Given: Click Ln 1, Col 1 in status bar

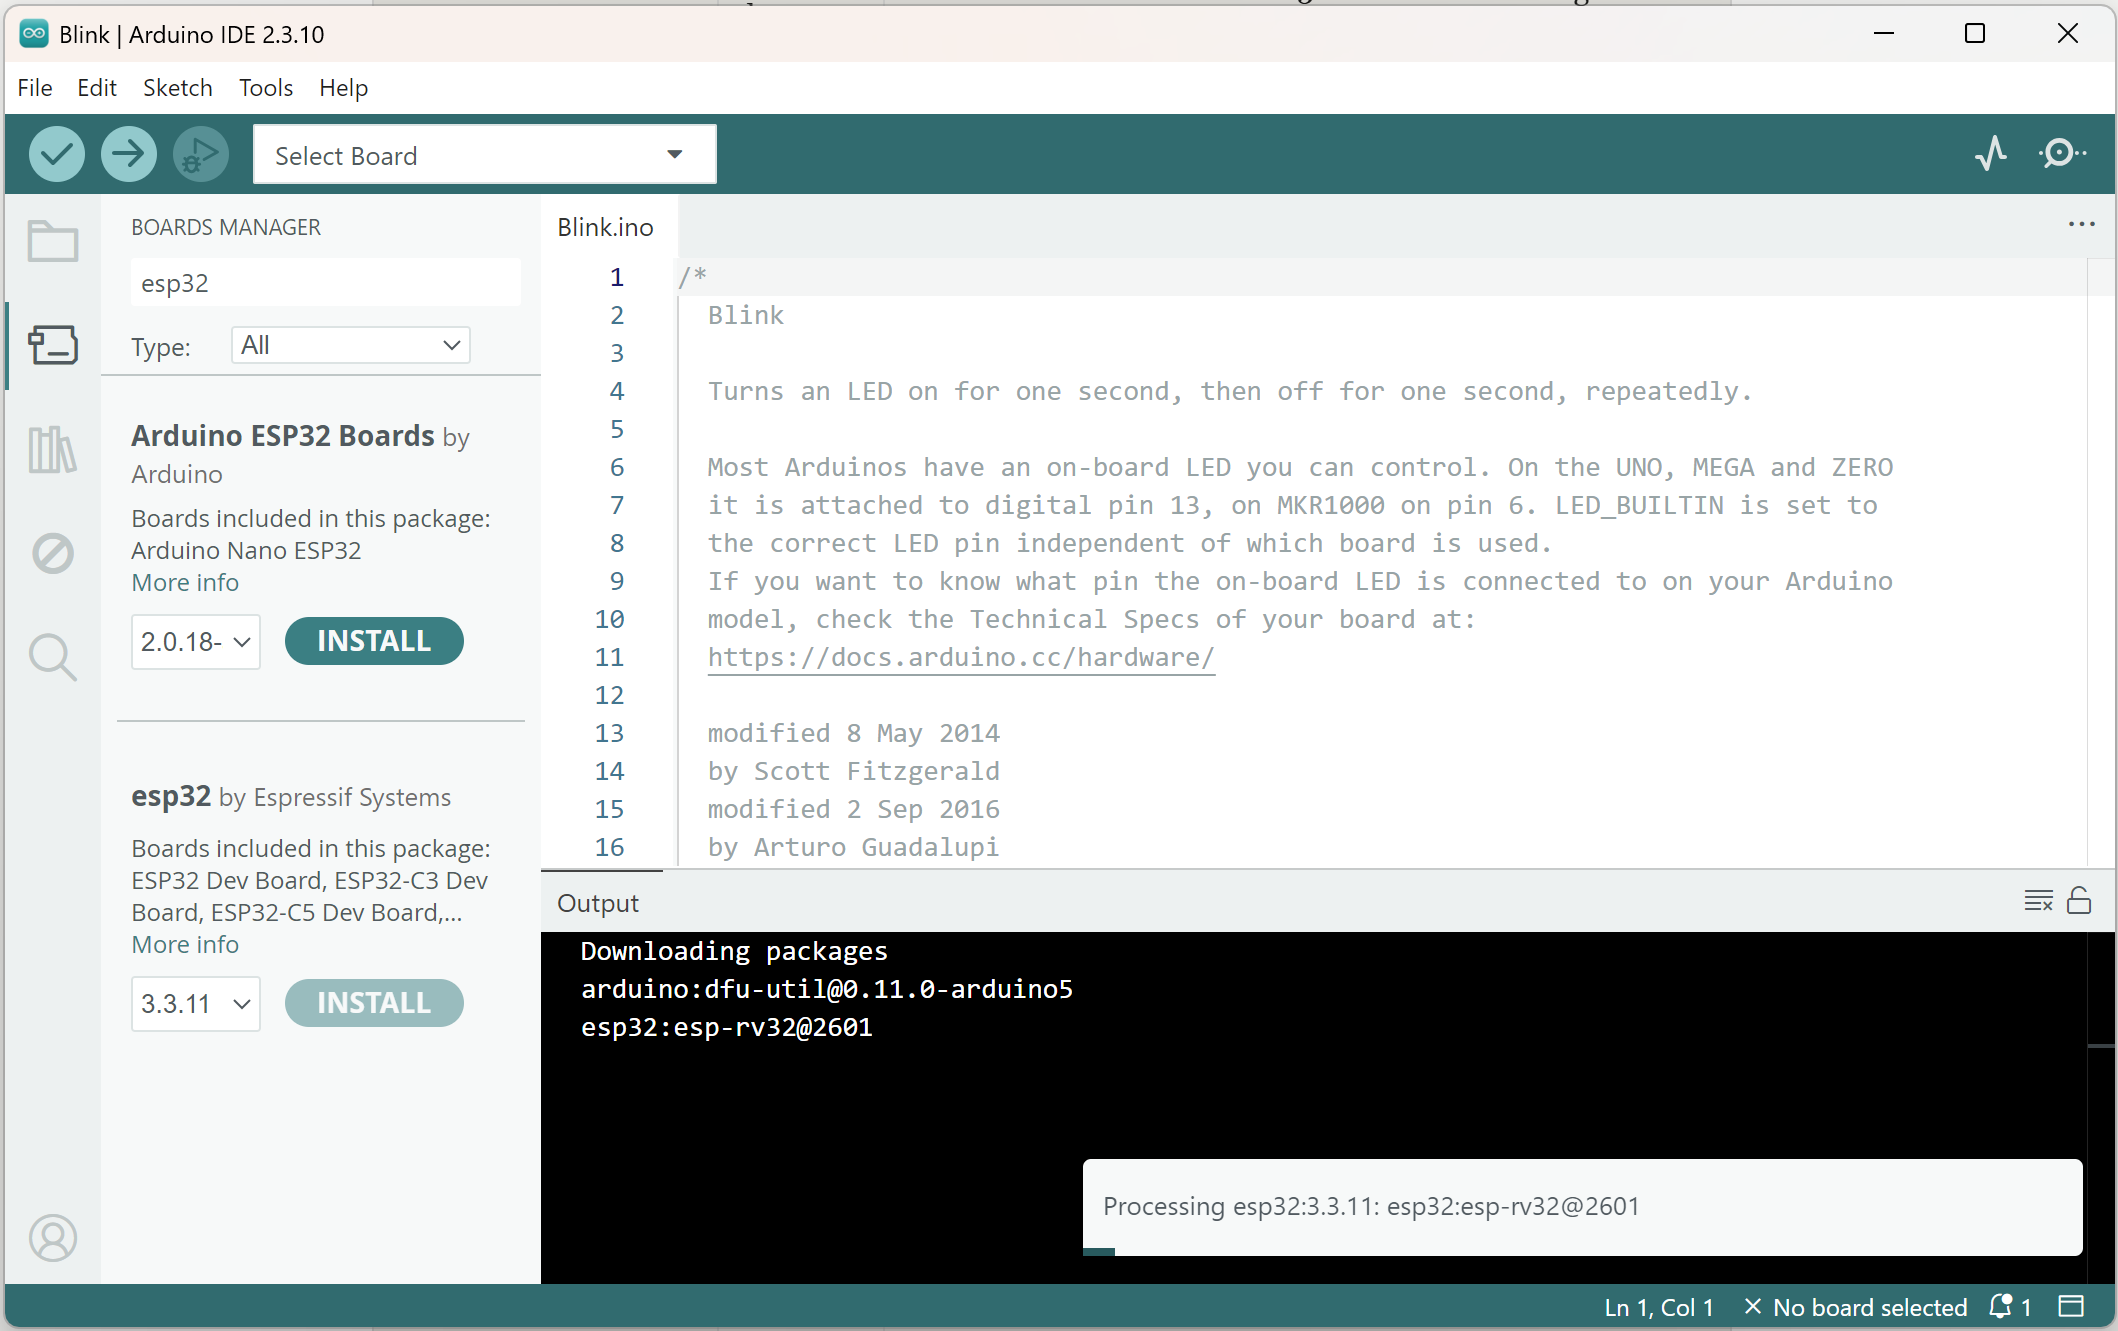Looking at the screenshot, I should pos(1659,1307).
